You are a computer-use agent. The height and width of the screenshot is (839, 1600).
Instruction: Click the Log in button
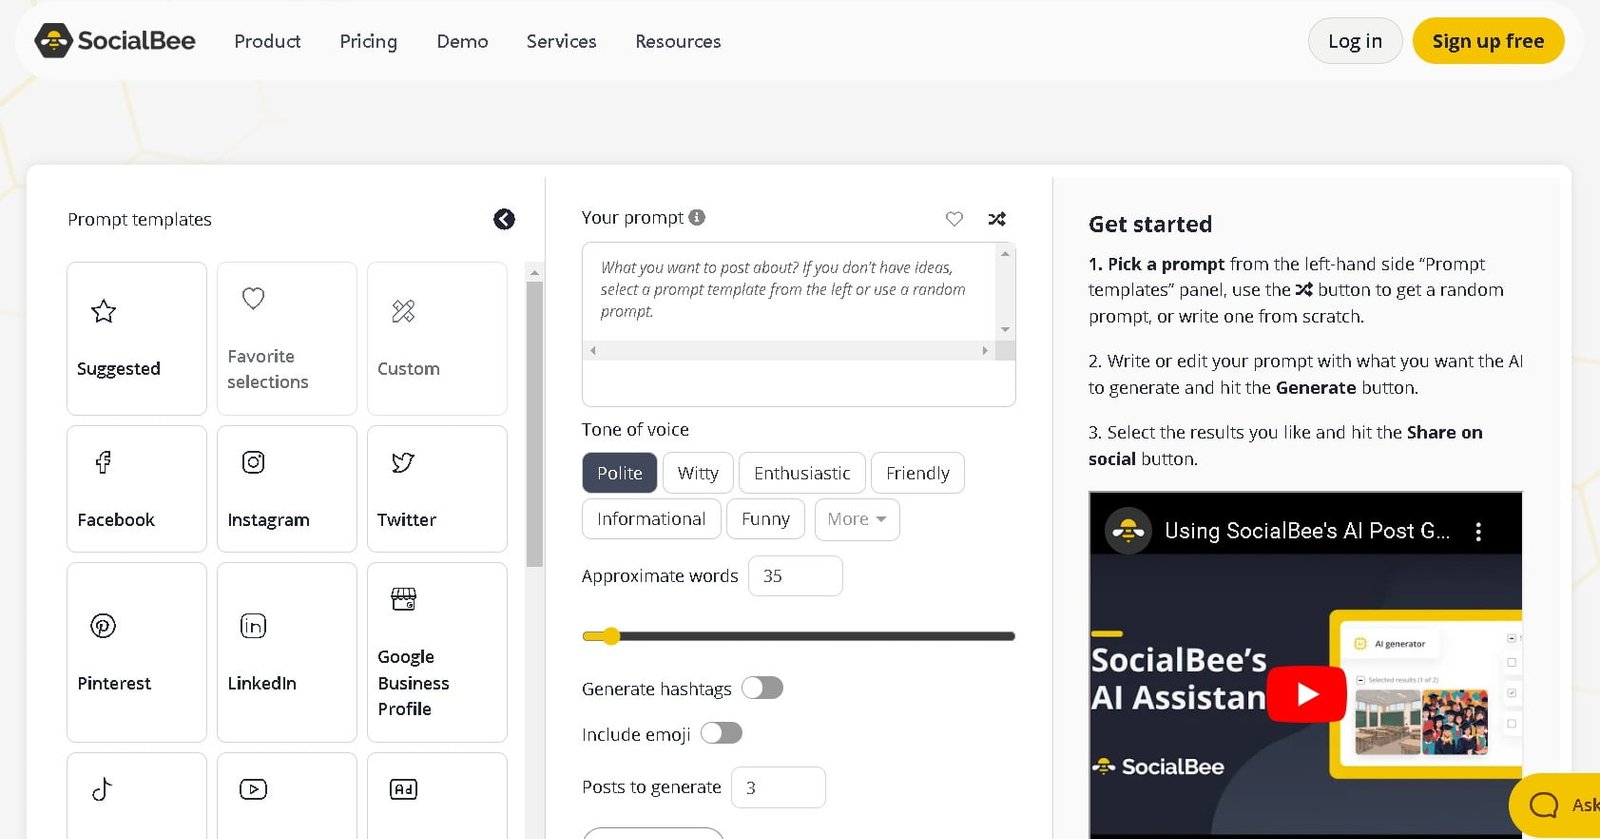1355,41
